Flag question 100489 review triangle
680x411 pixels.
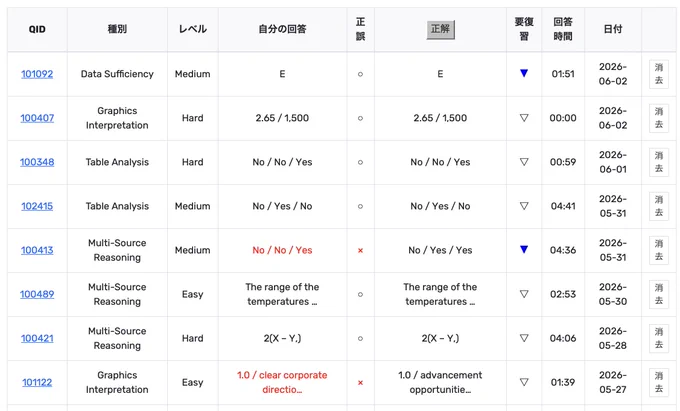pos(524,294)
